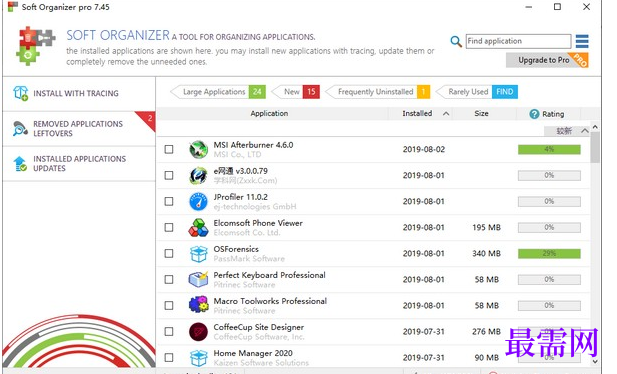This screenshot has height=374, width=617.
Task: Click MSI Afterburner 4% rating bar
Action: (549, 149)
